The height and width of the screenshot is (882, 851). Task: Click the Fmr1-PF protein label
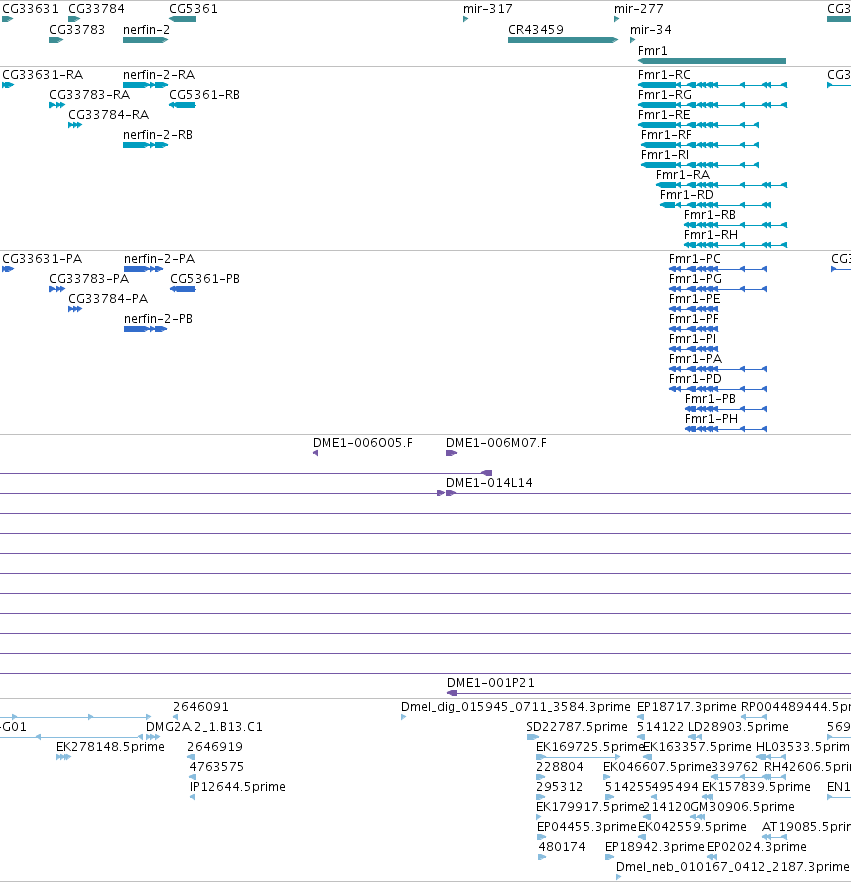[x=694, y=319]
